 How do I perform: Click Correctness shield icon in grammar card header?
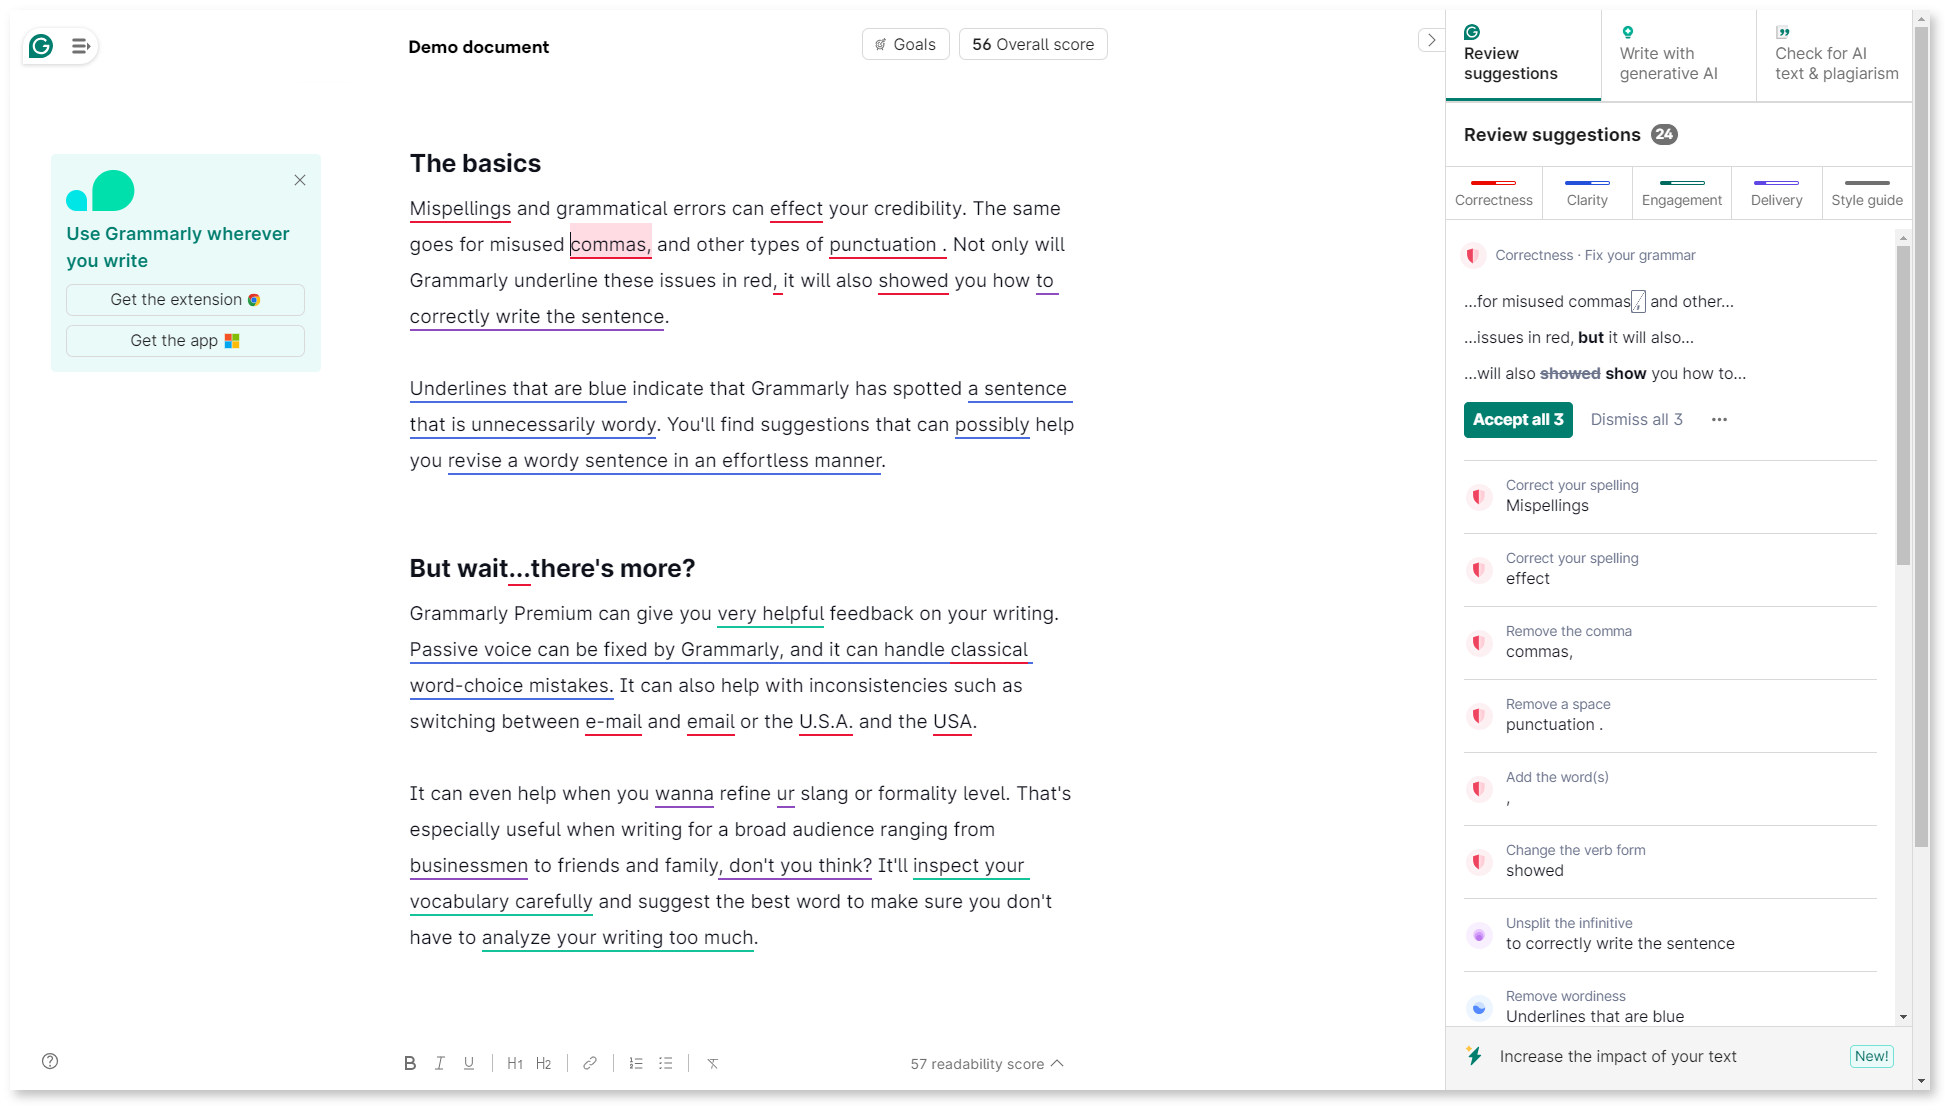click(x=1472, y=256)
